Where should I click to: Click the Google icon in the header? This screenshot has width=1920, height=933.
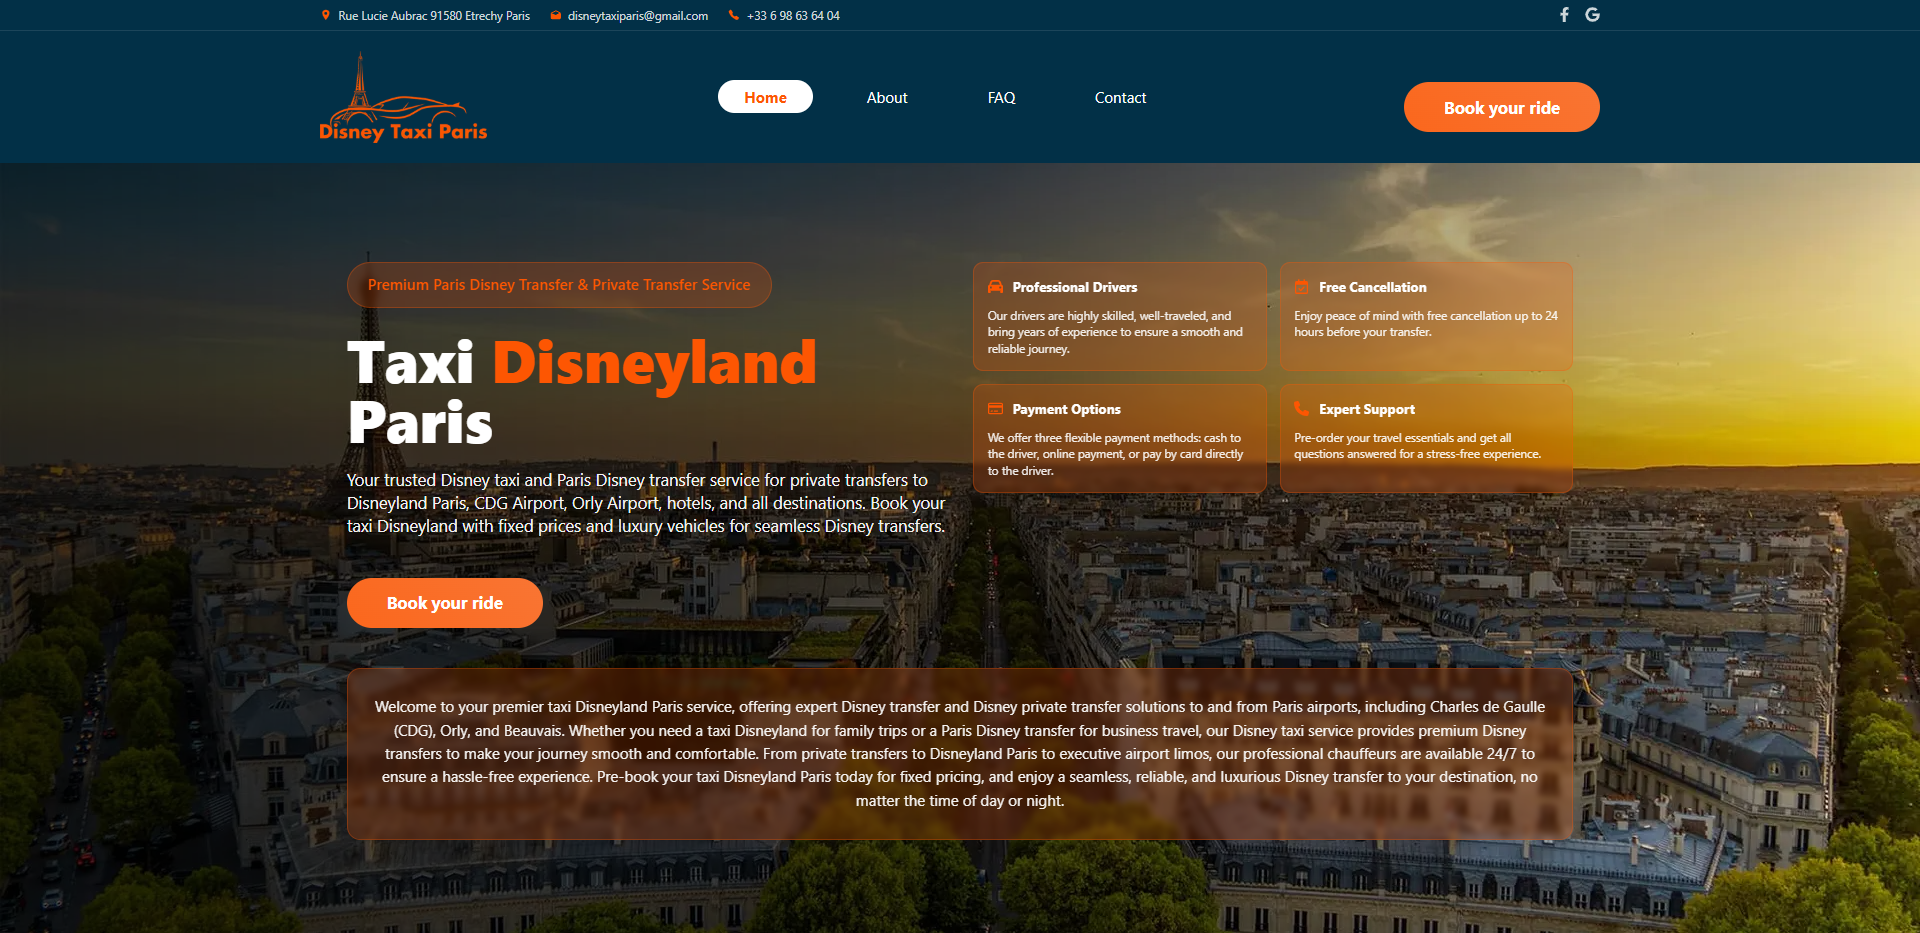(x=1593, y=15)
